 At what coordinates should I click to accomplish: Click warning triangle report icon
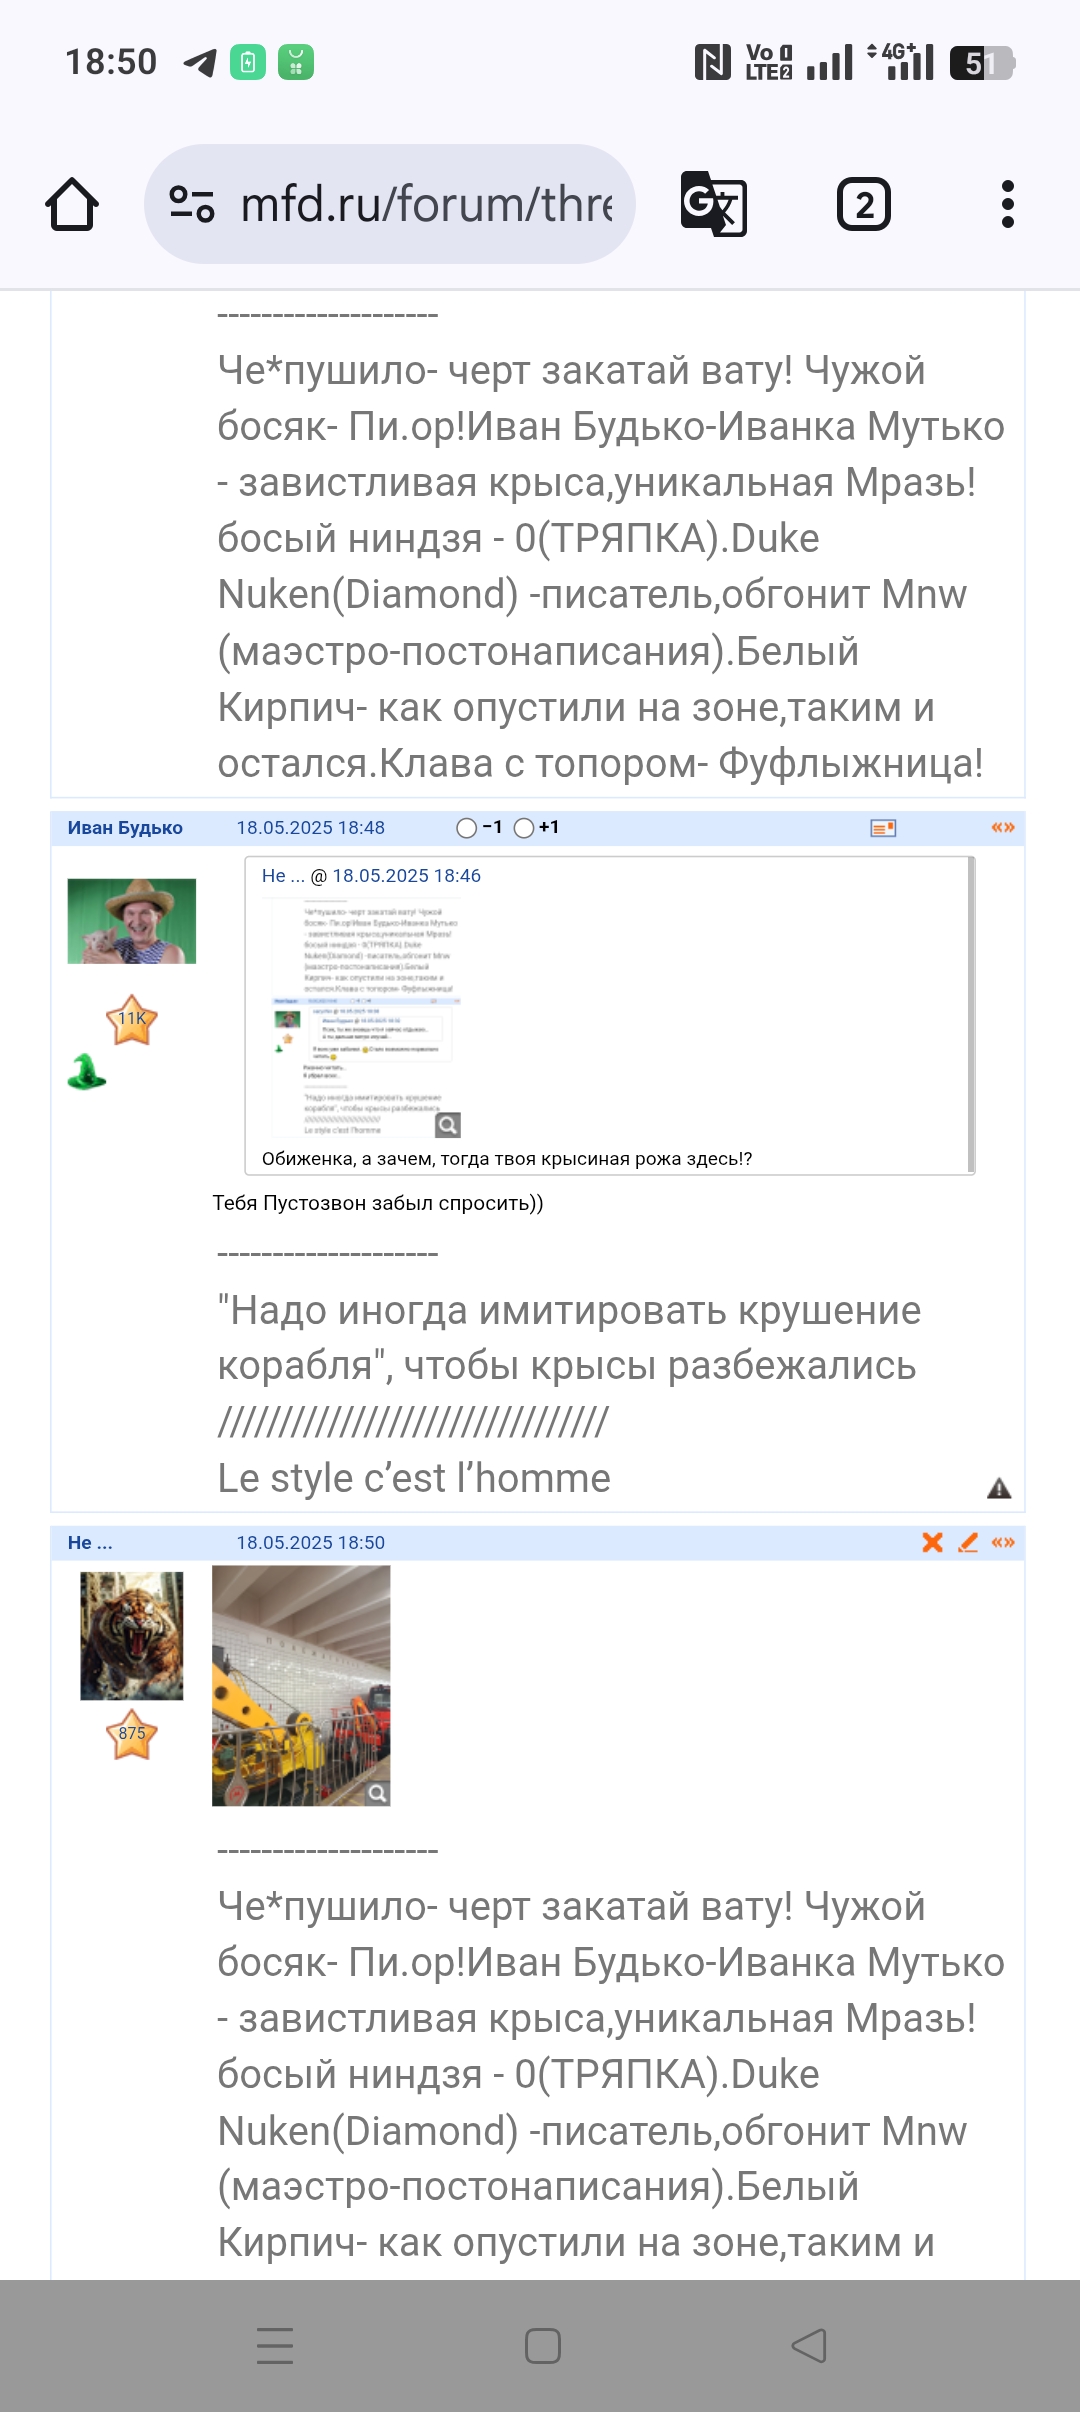pyautogui.click(x=999, y=1488)
